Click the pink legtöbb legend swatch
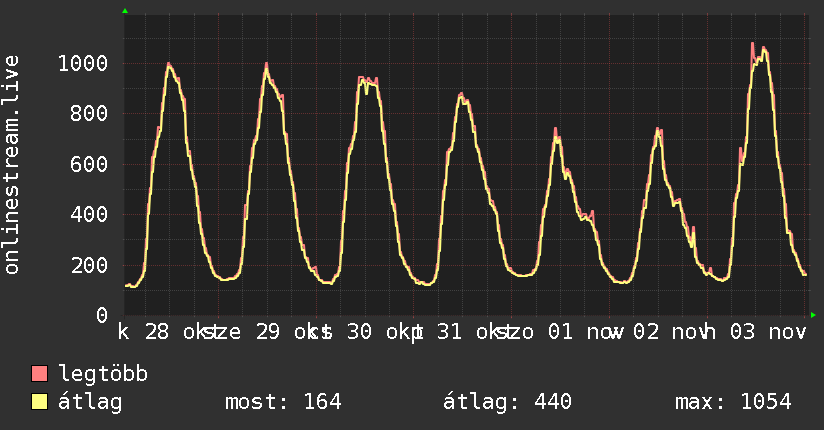The height and width of the screenshot is (430, 824). point(39,374)
